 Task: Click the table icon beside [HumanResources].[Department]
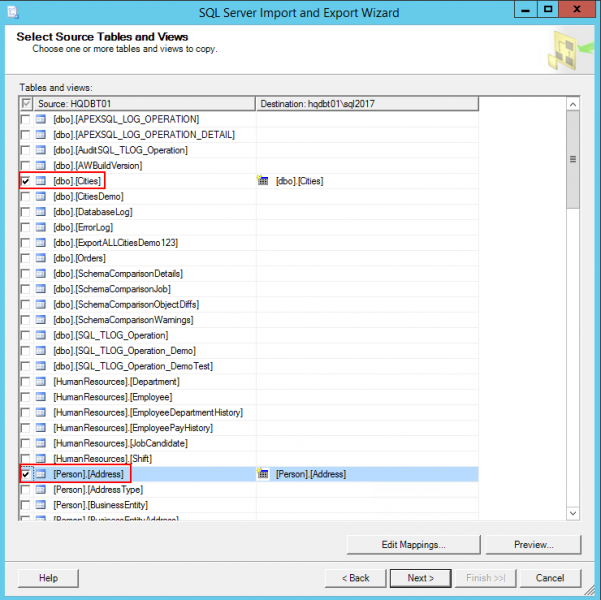[x=41, y=381]
